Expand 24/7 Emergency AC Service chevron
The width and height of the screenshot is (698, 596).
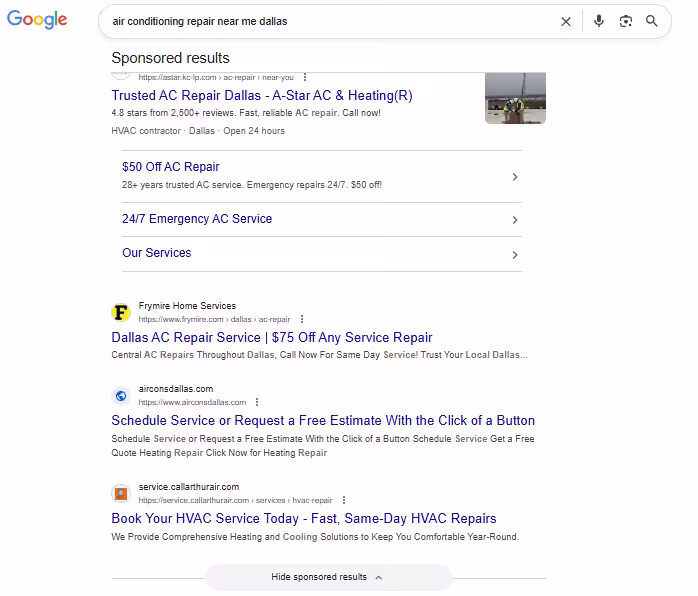[515, 220]
